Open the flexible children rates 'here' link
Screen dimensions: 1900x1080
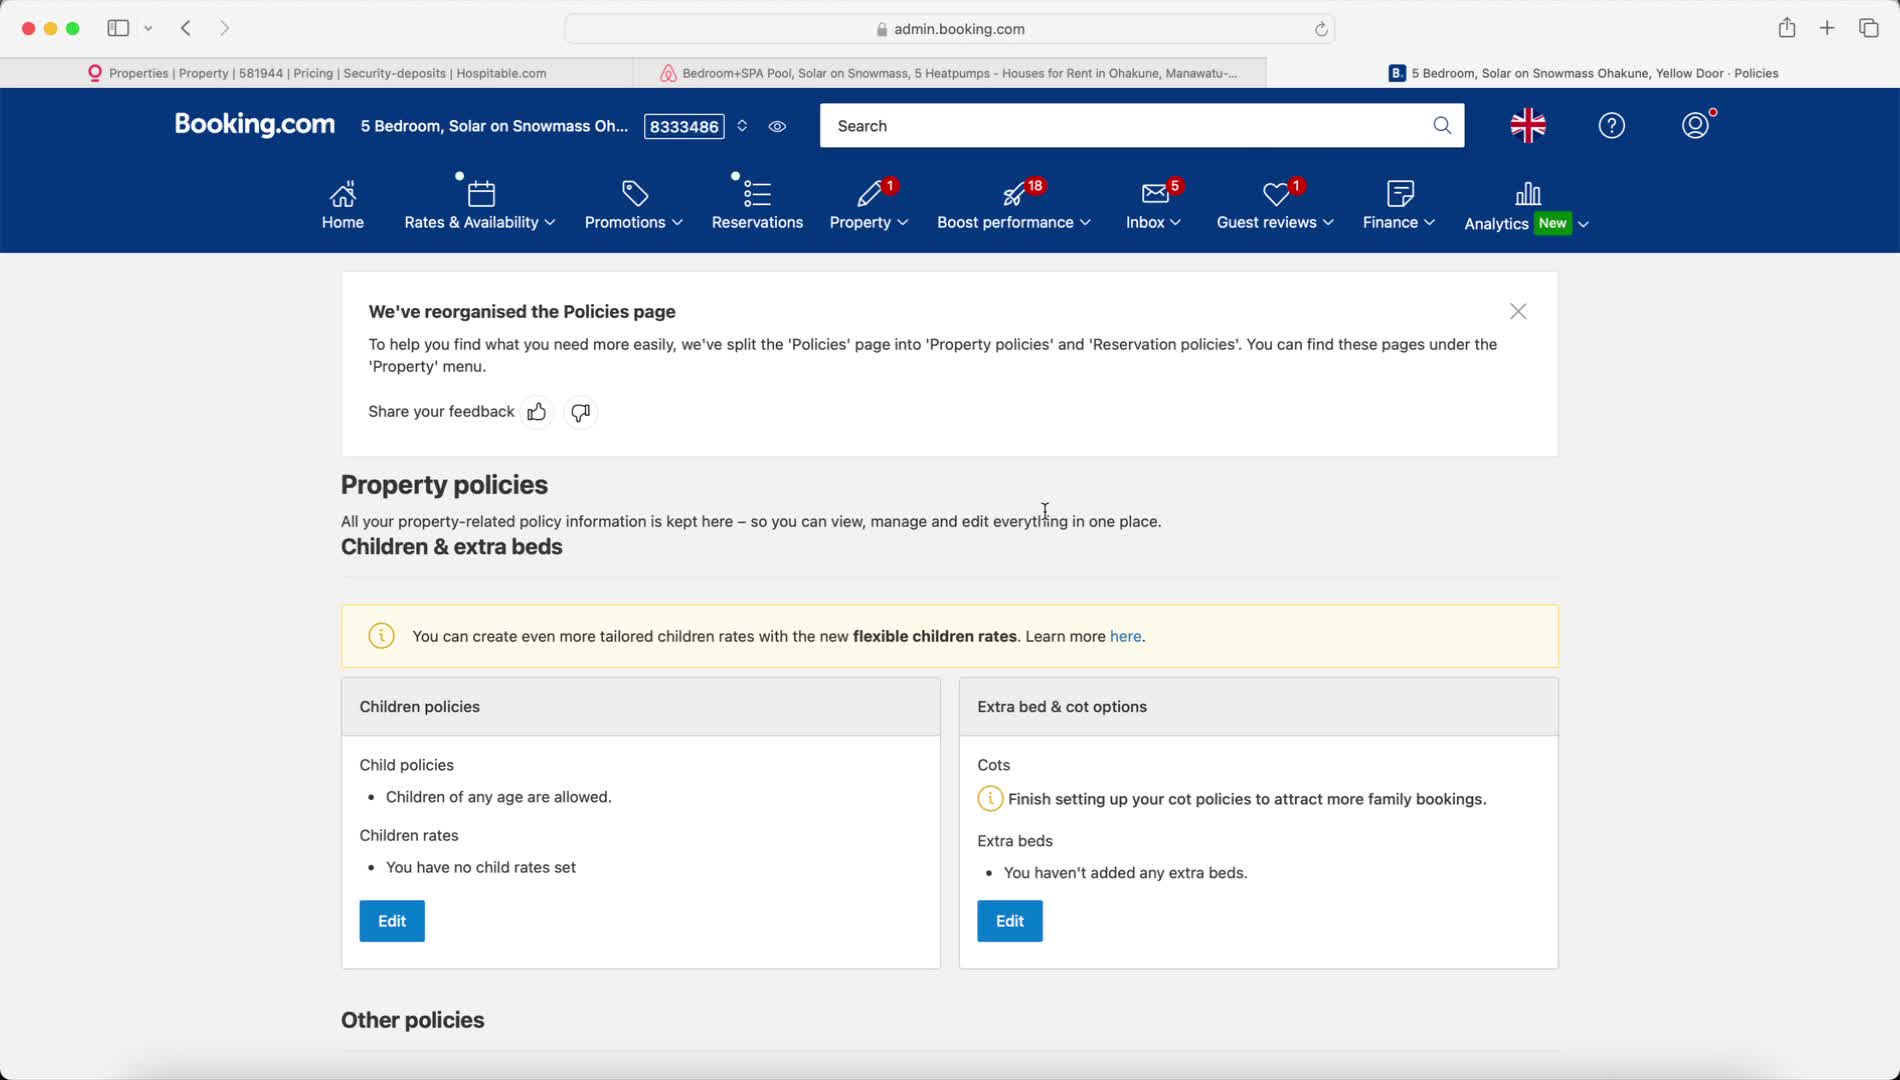[x=1125, y=636]
